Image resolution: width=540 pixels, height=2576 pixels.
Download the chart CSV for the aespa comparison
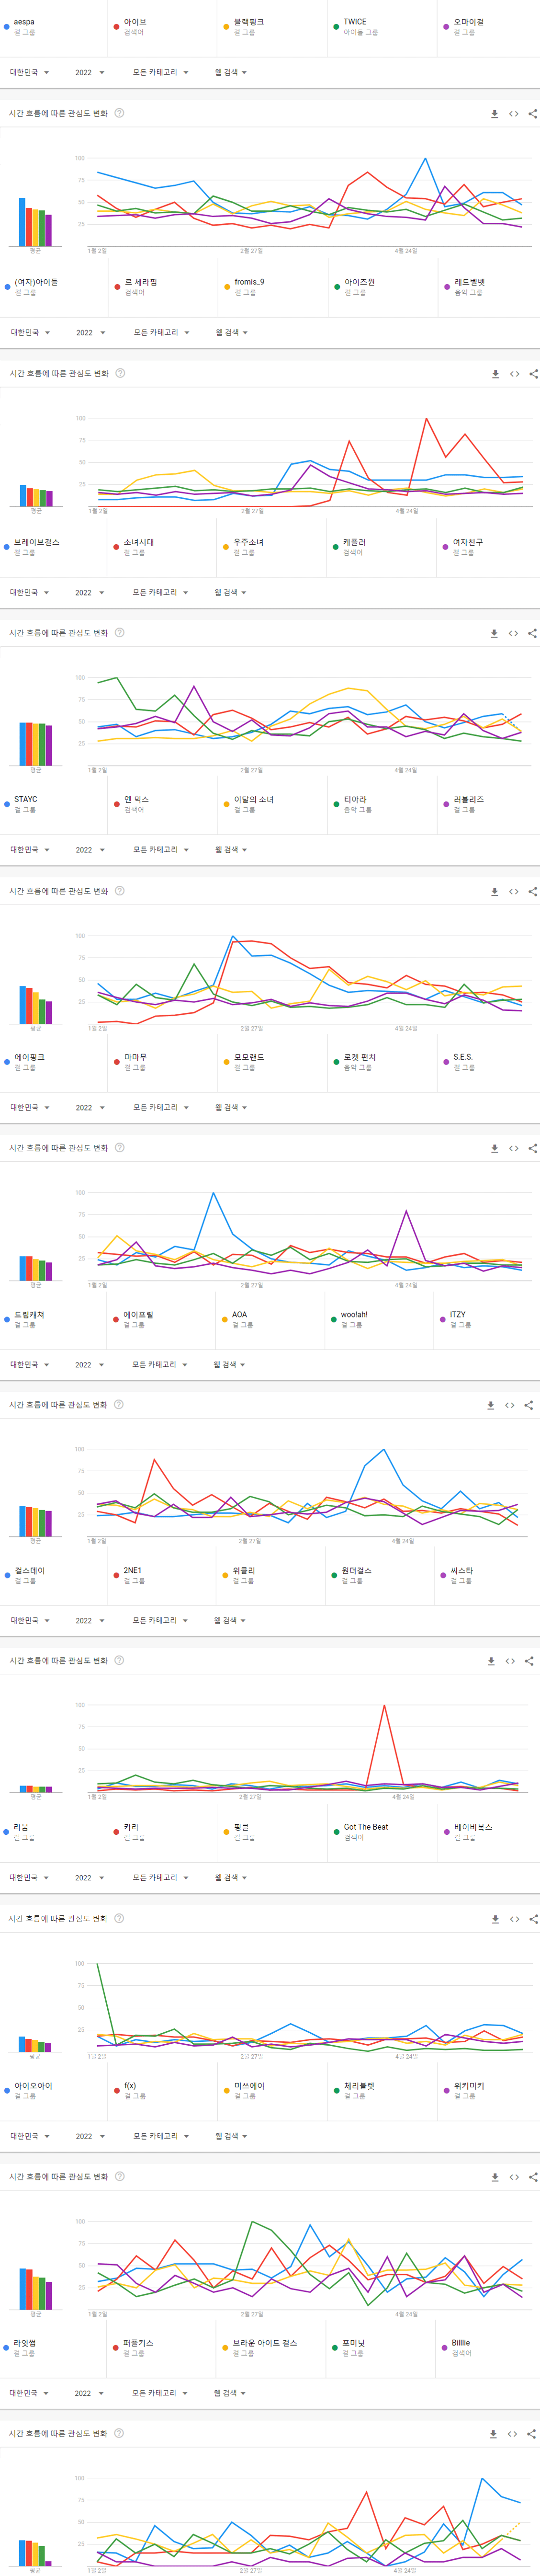click(x=494, y=114)
